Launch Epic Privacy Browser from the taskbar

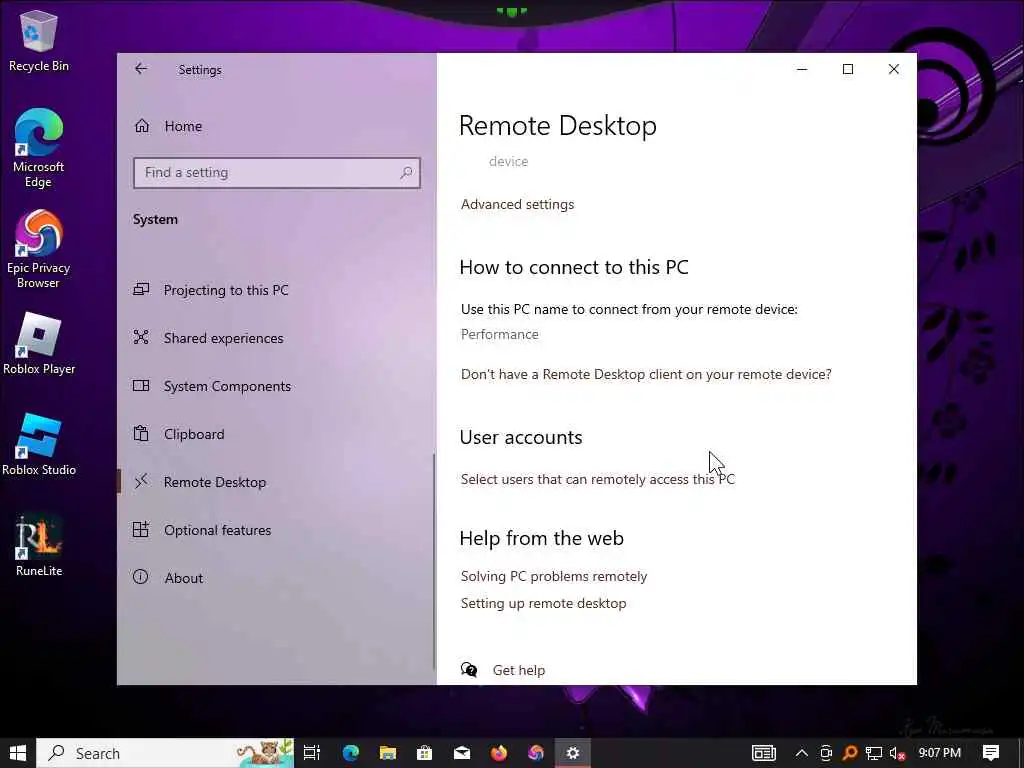coord(536,753)
